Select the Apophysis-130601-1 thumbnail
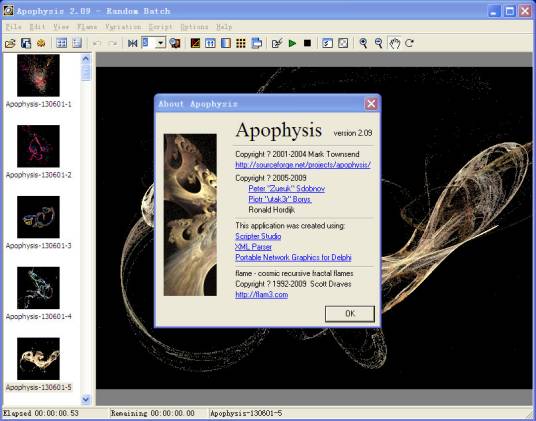The image size is (536, 421). (38, 75)
